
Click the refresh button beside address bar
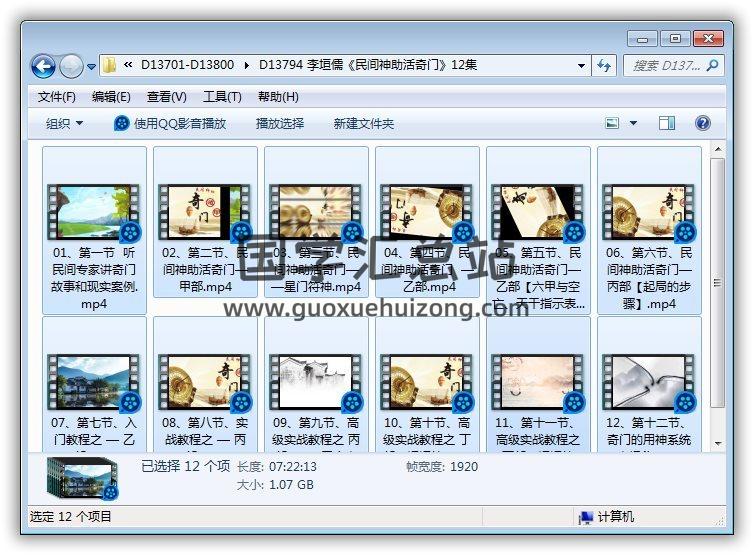coord(604,66)
